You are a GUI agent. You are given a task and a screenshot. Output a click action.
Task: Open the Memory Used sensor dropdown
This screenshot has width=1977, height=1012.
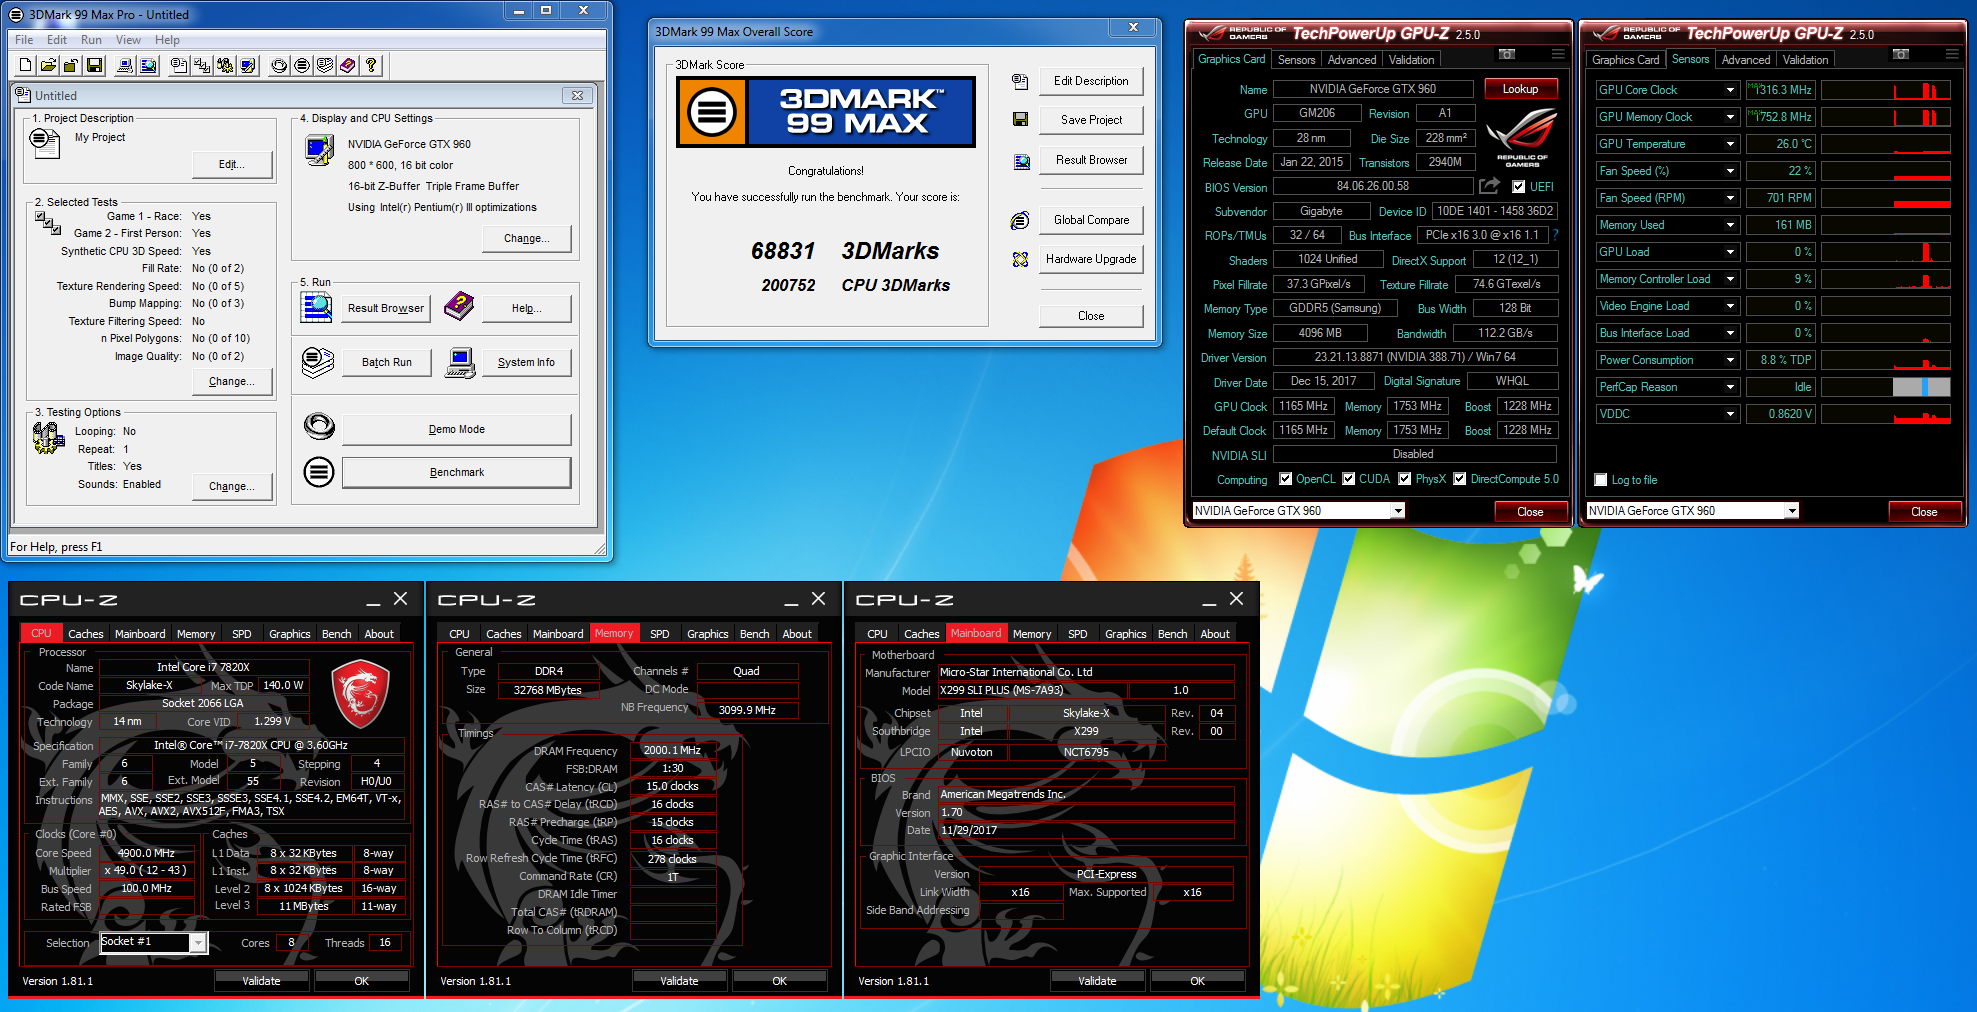tap(1730, 225)
